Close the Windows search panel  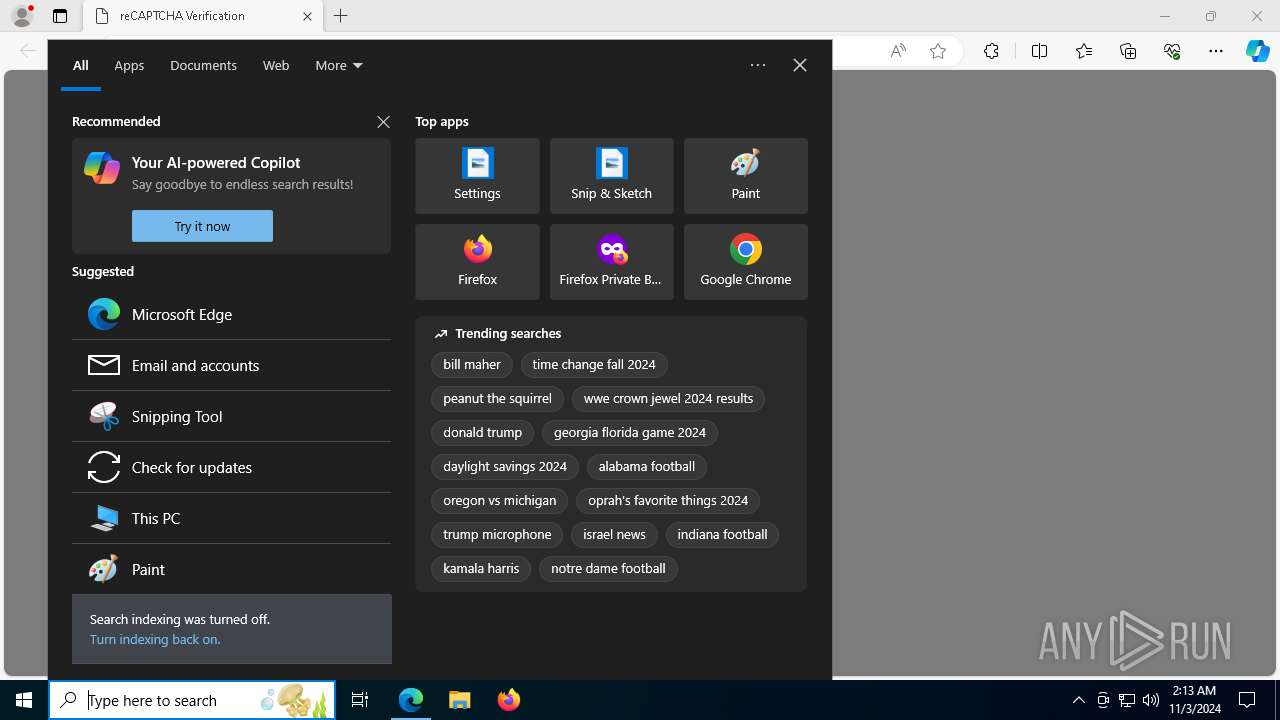point(800,65)
